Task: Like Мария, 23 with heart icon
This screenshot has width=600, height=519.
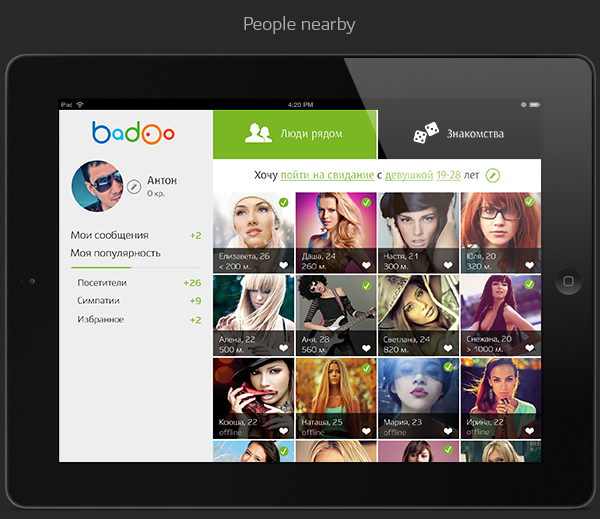Action: coord(448,431)
